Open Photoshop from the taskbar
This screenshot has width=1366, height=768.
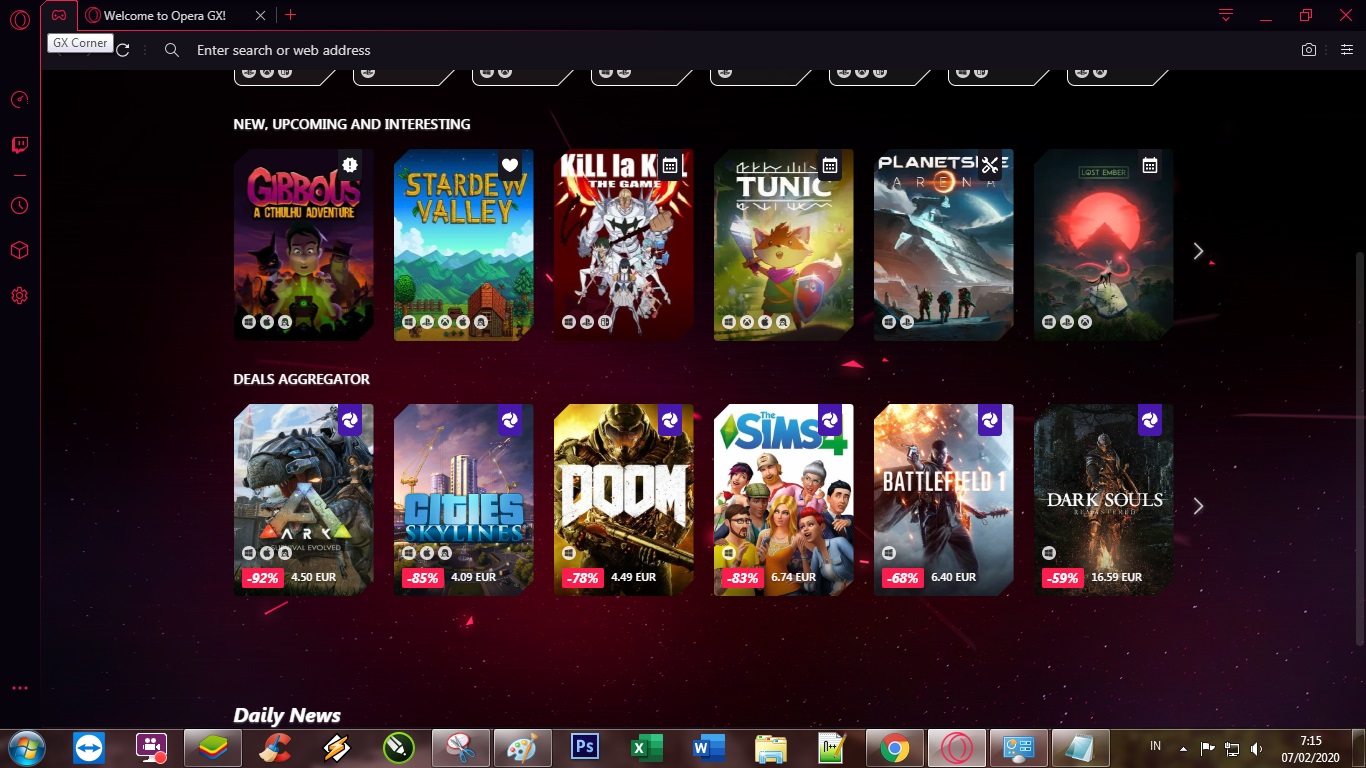pos(584,747)
